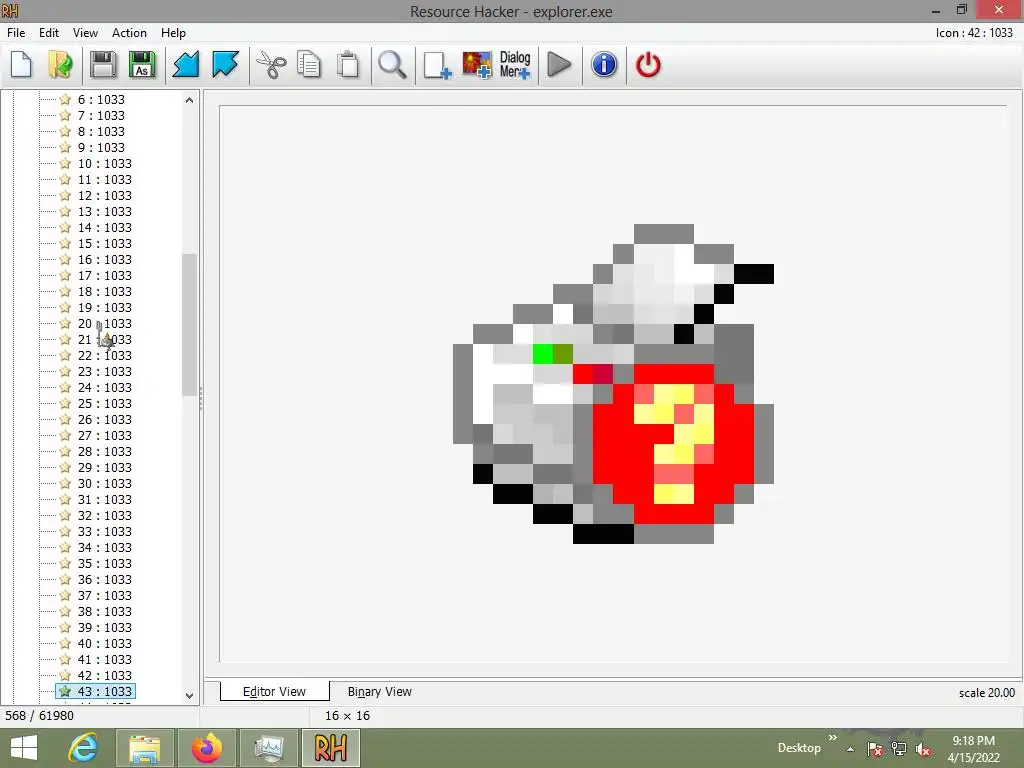Click the New blank script toolbar icon
The width and height of the screenshot is (1024, 768).
[22, 65]
